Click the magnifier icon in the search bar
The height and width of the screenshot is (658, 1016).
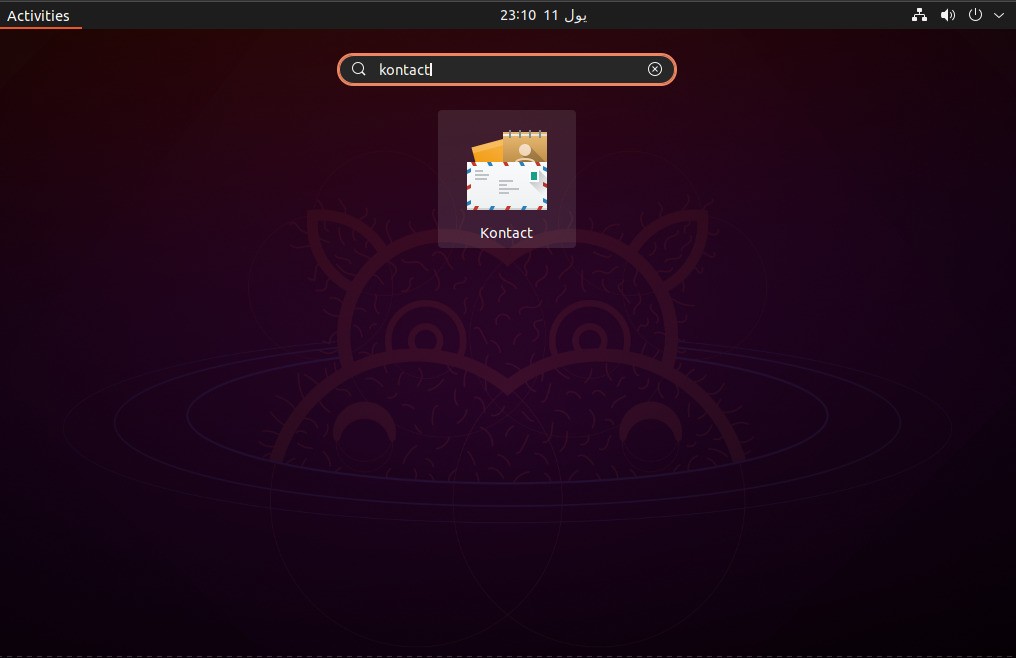coord(358,69)
